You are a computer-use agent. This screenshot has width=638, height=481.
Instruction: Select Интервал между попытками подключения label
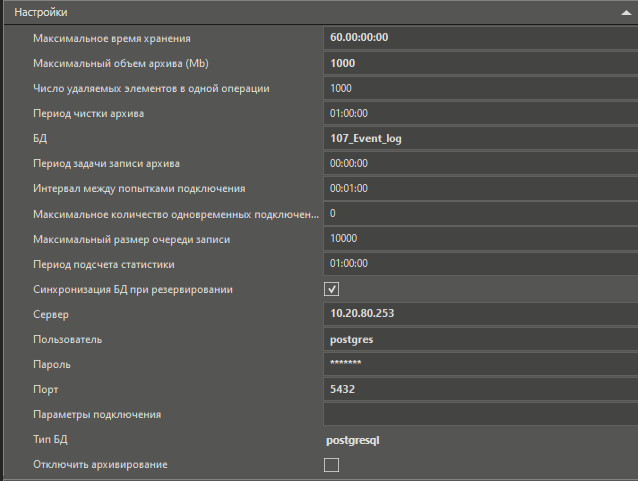tap(139, 189)
